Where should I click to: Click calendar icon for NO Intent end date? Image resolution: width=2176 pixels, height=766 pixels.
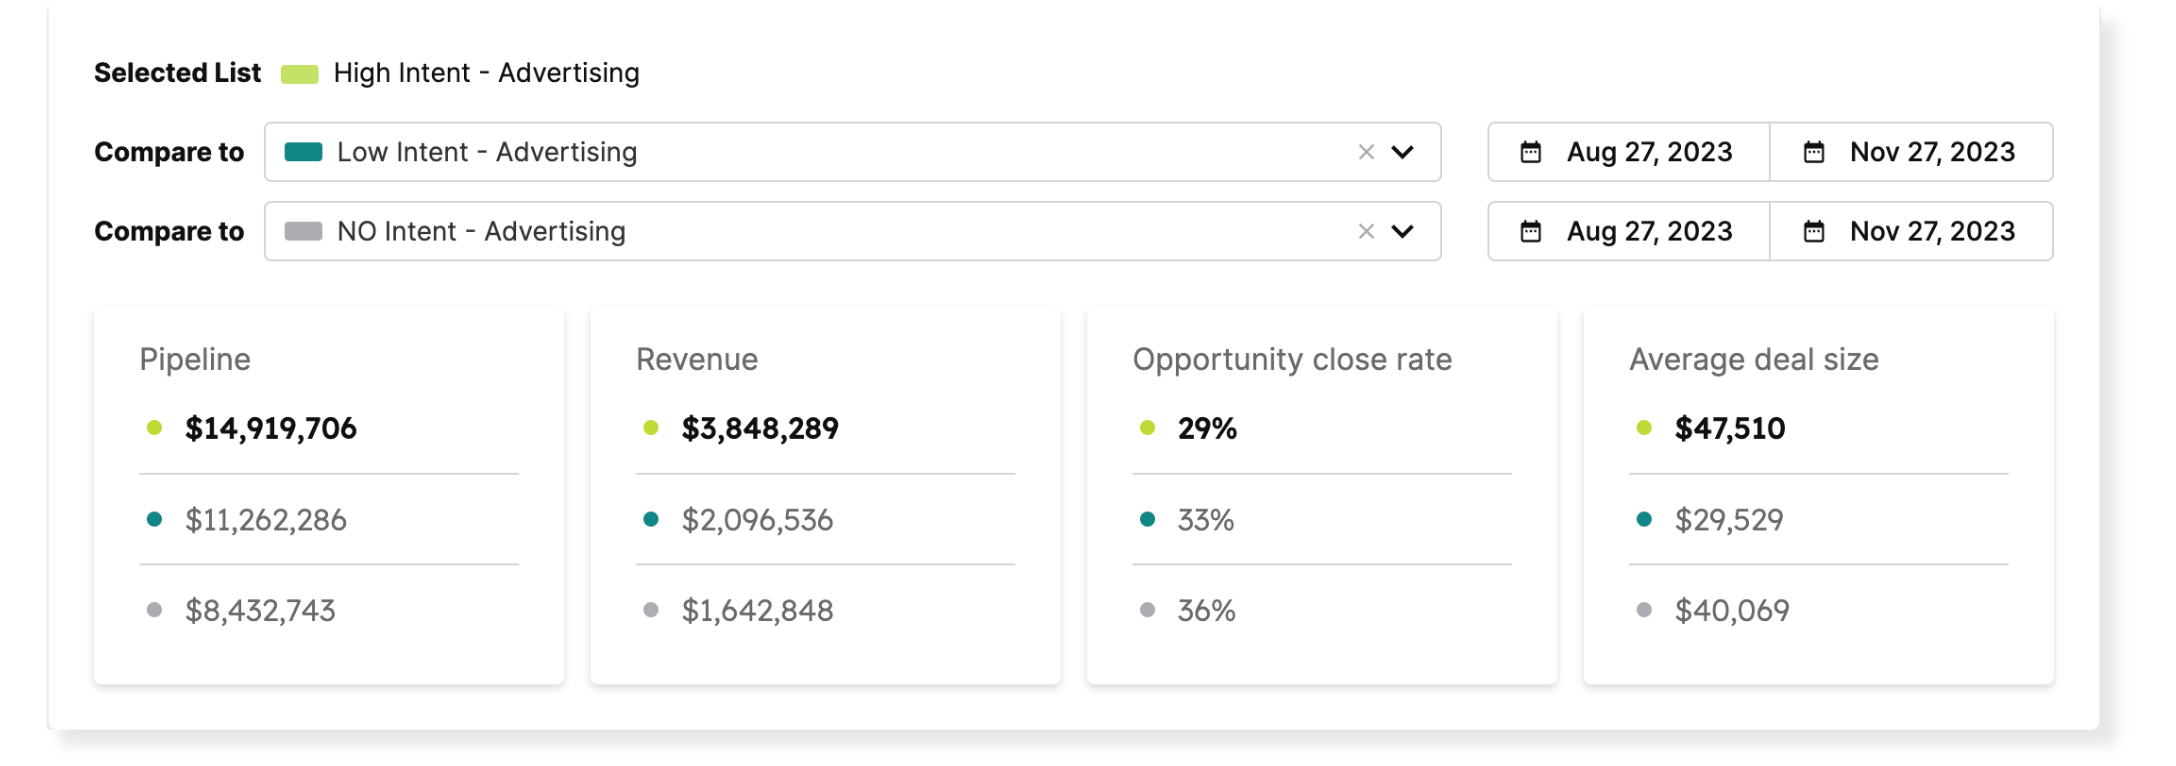click(1813, 232)
